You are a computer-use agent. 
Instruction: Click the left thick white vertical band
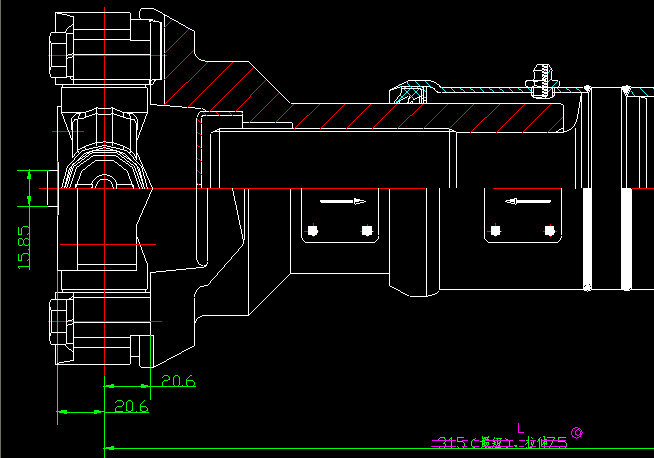click(588, 240)
